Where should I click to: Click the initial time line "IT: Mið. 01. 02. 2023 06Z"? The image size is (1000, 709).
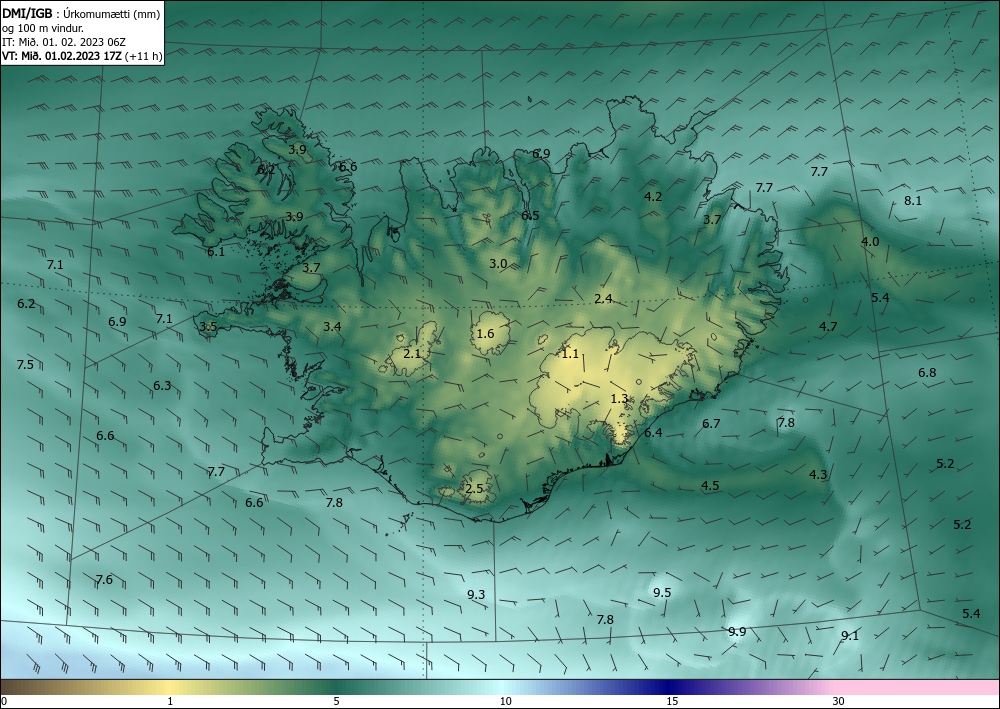pos(64,42)
